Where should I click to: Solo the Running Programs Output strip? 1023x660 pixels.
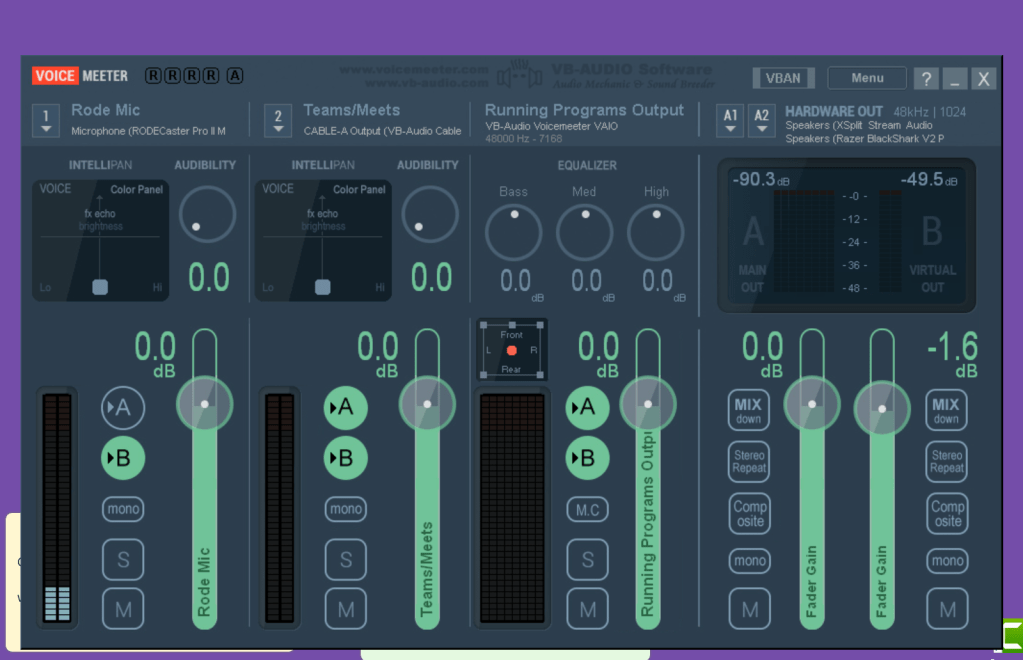coord(587,560)
